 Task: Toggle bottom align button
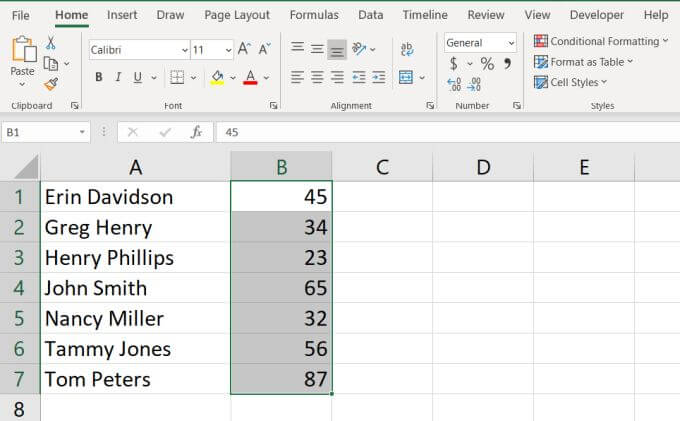[x=337, y=50]
